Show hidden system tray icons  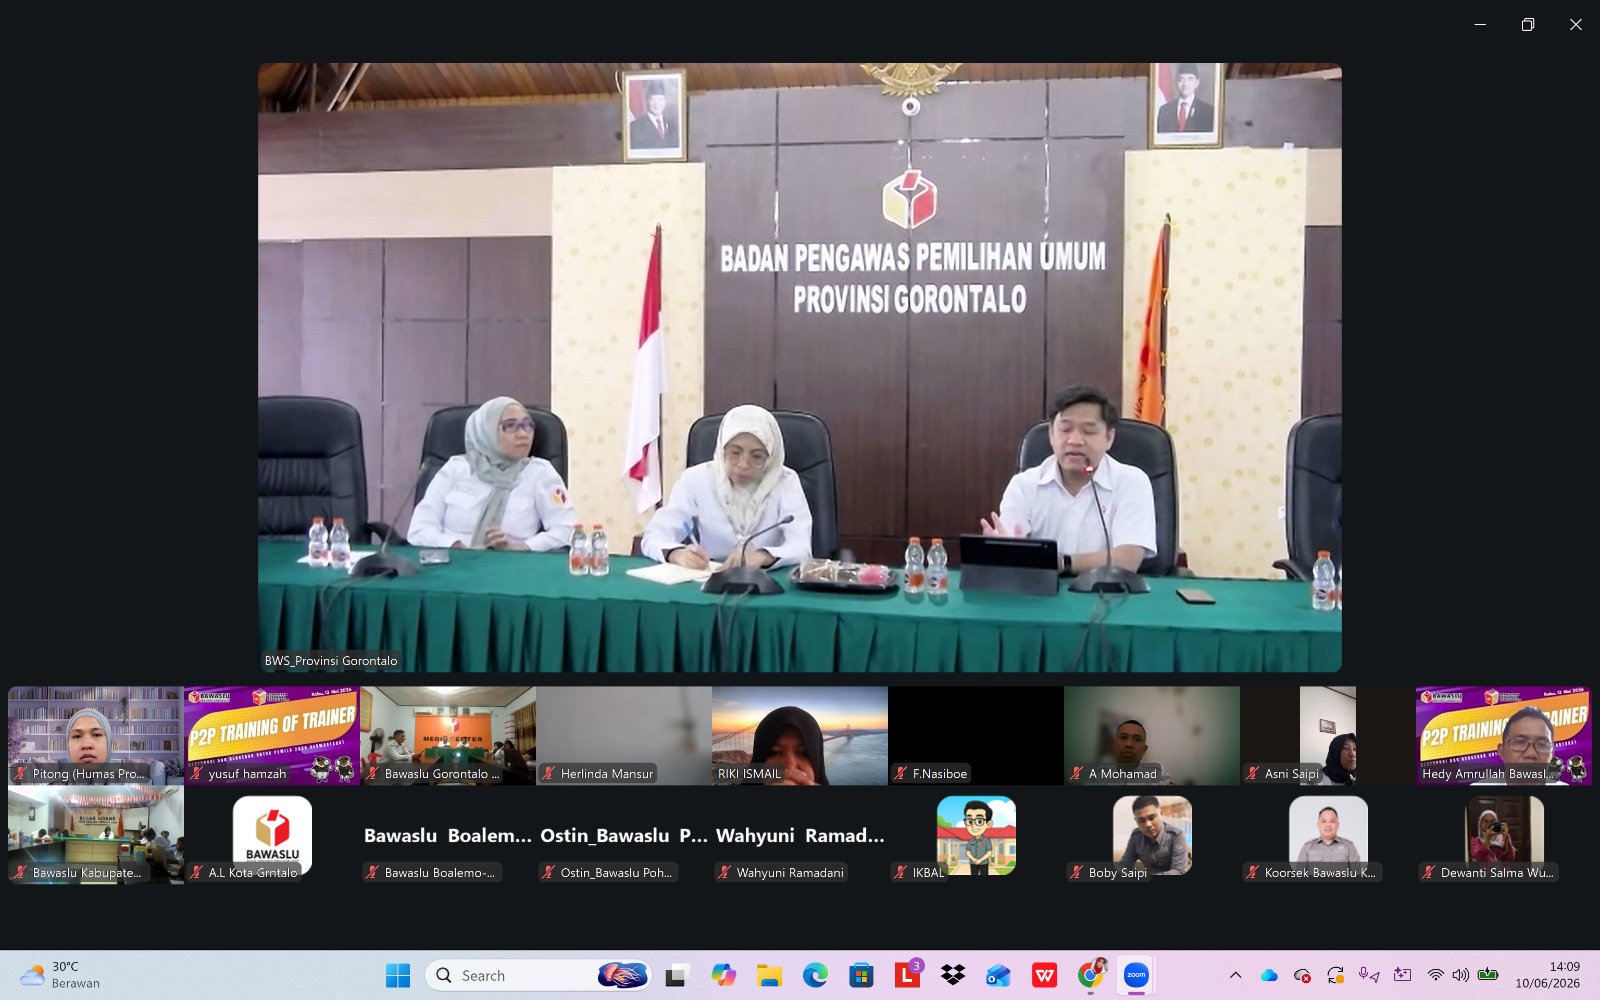(x=1235, y=975)
